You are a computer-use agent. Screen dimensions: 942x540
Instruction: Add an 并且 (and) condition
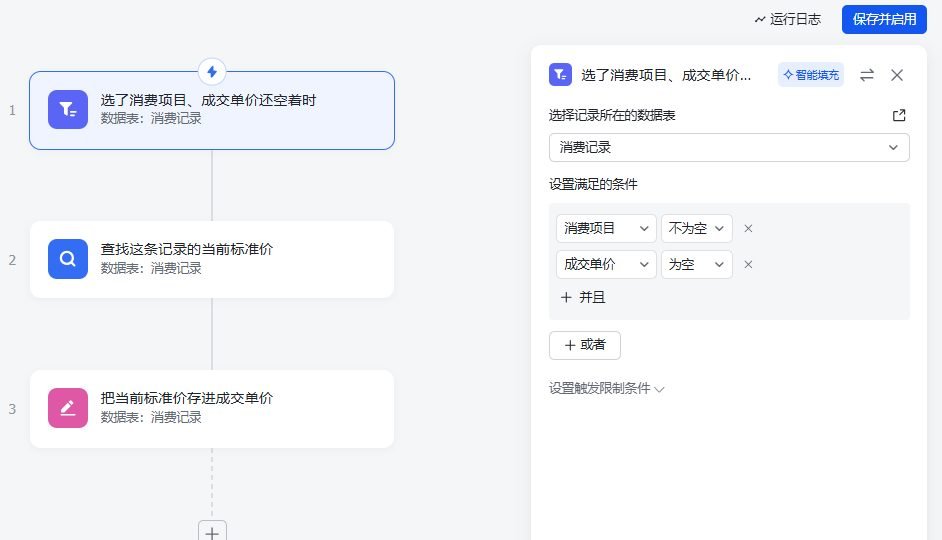click(583, 297)
